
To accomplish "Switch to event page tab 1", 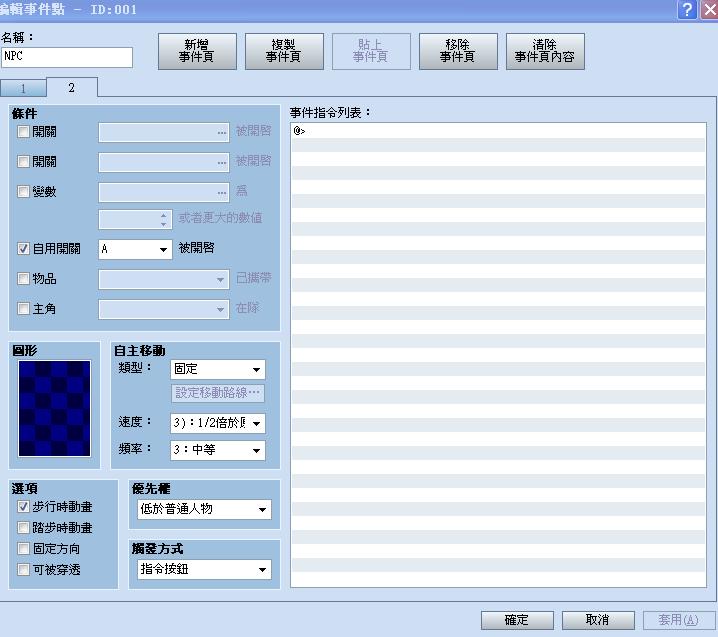I will click(23, 88).
